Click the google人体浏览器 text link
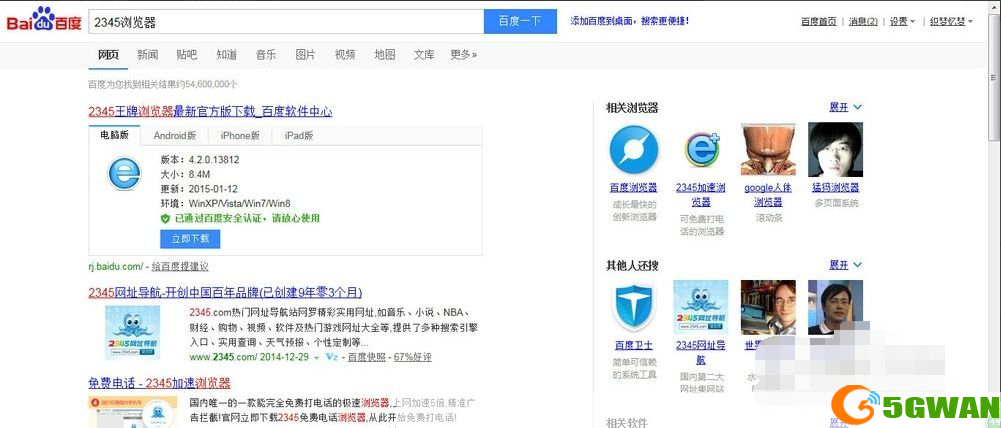Screen dimensions: 1001x428 [x=768, y=195]
